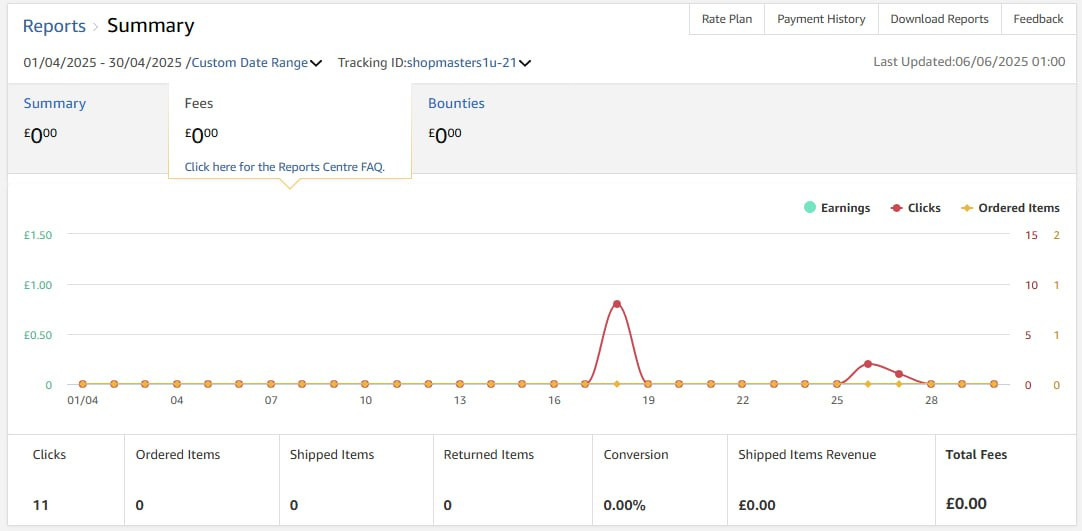The height and width of the screenshot is (531, 1082).
Task: View Payment History
Action: coord(821,19)
